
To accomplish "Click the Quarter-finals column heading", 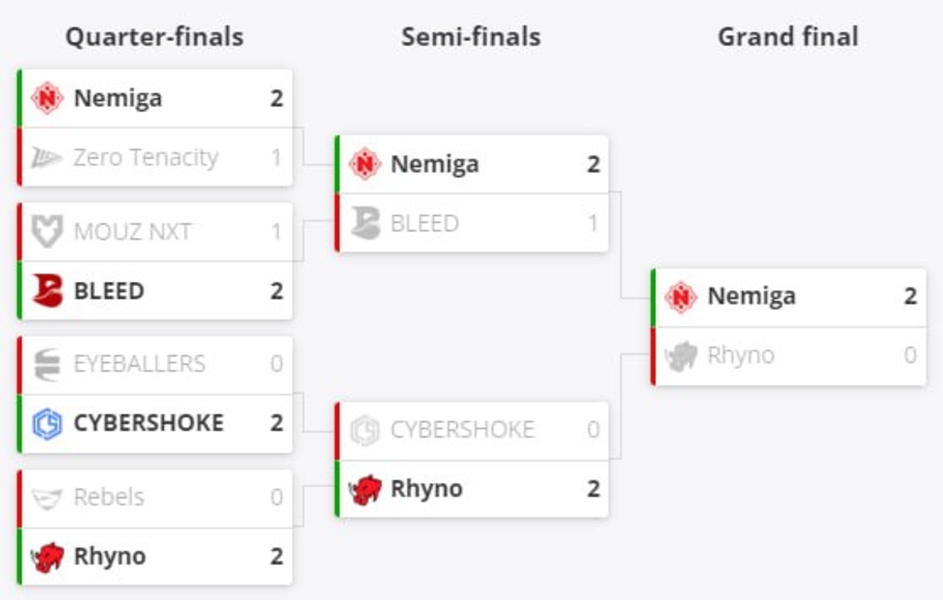I will [154, 37].
